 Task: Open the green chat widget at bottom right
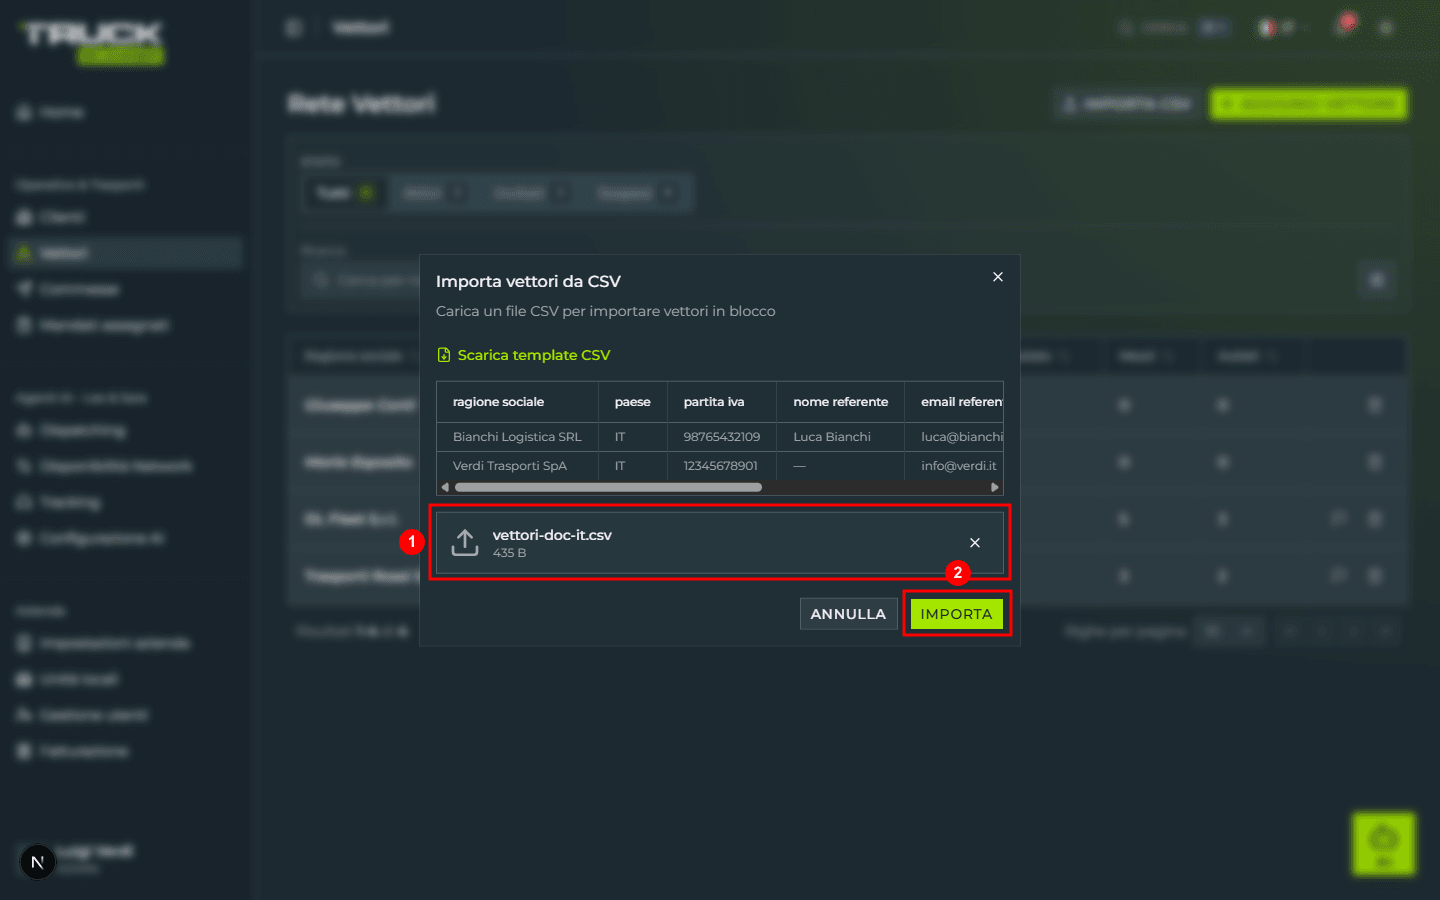coord(1384,843)
